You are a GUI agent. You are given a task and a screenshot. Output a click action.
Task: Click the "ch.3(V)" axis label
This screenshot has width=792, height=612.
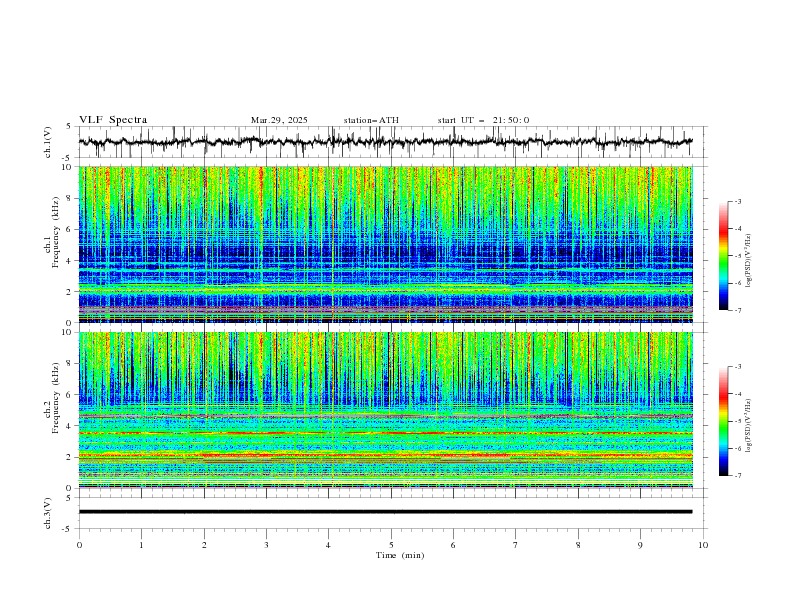coord(48,513)
